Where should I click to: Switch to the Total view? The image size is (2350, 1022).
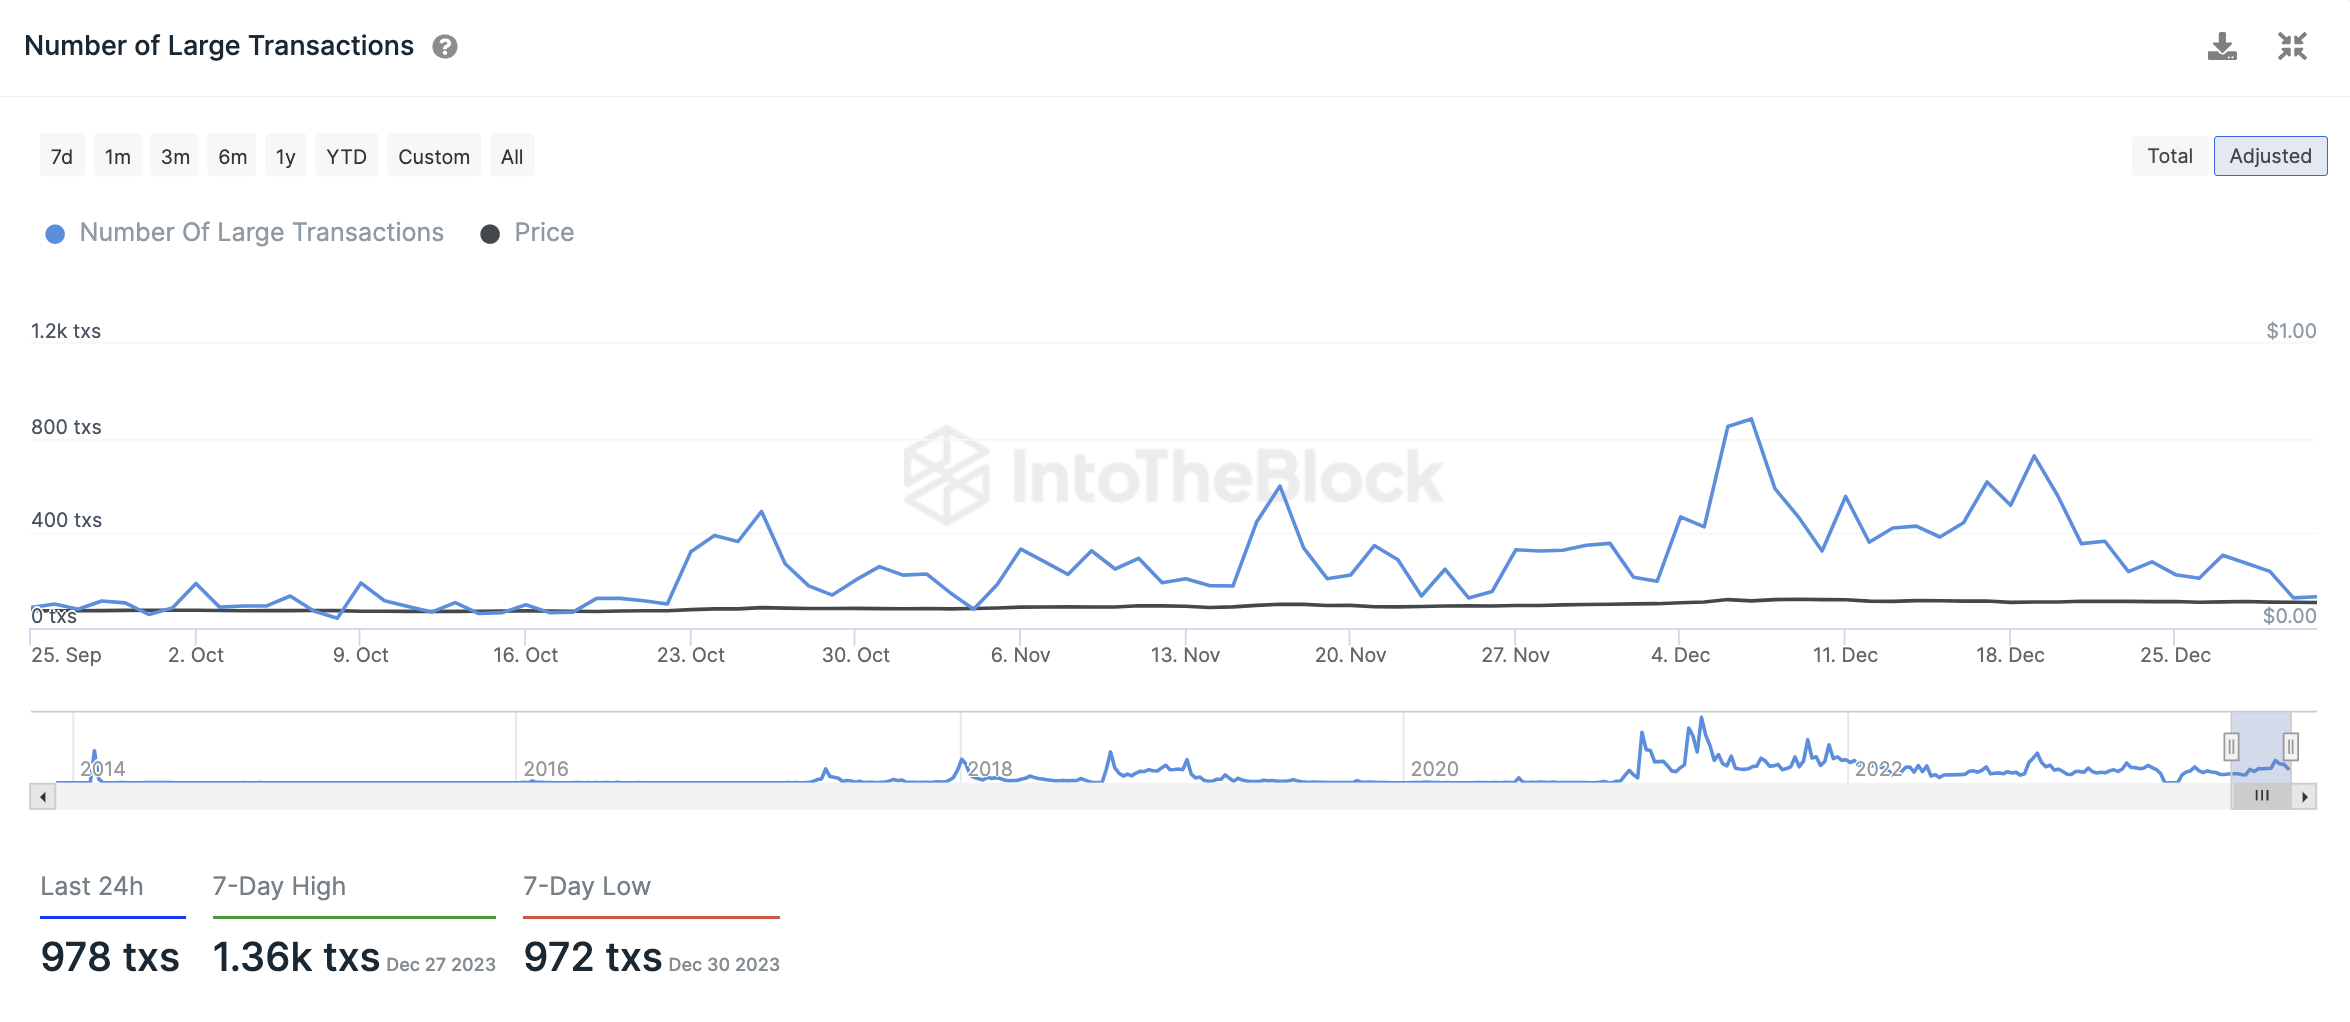coord(2170,156)
